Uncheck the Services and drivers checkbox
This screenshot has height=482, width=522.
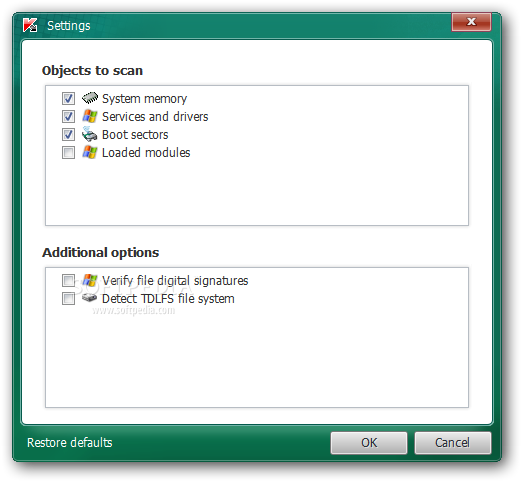click(x=68, y=116)
